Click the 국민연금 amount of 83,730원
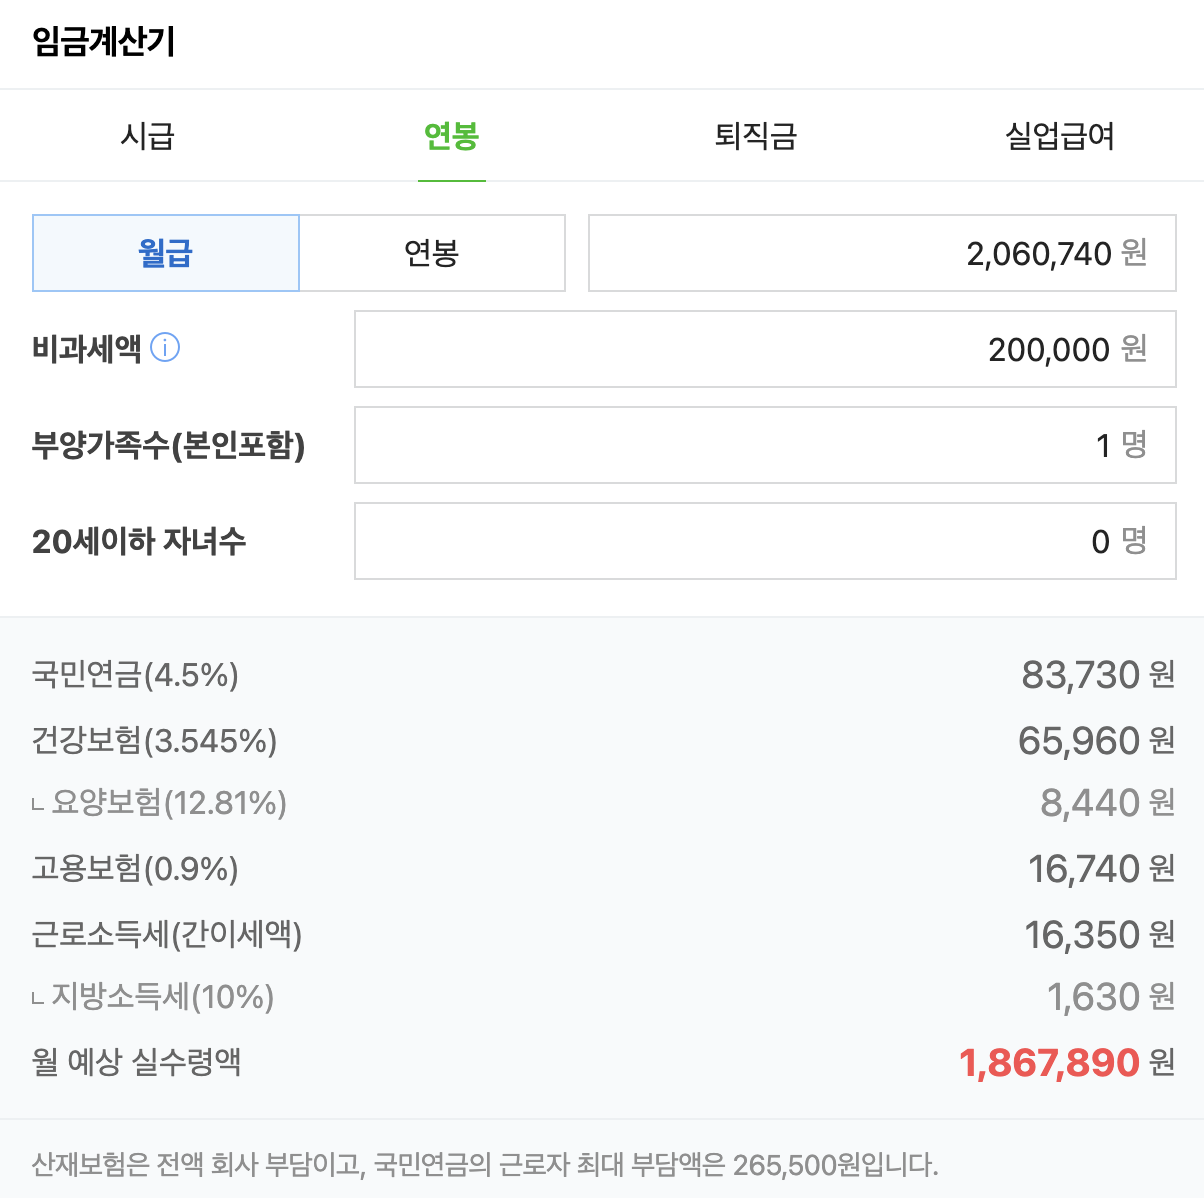This screenshot has width=1204, height=1198. point(1083,675)
